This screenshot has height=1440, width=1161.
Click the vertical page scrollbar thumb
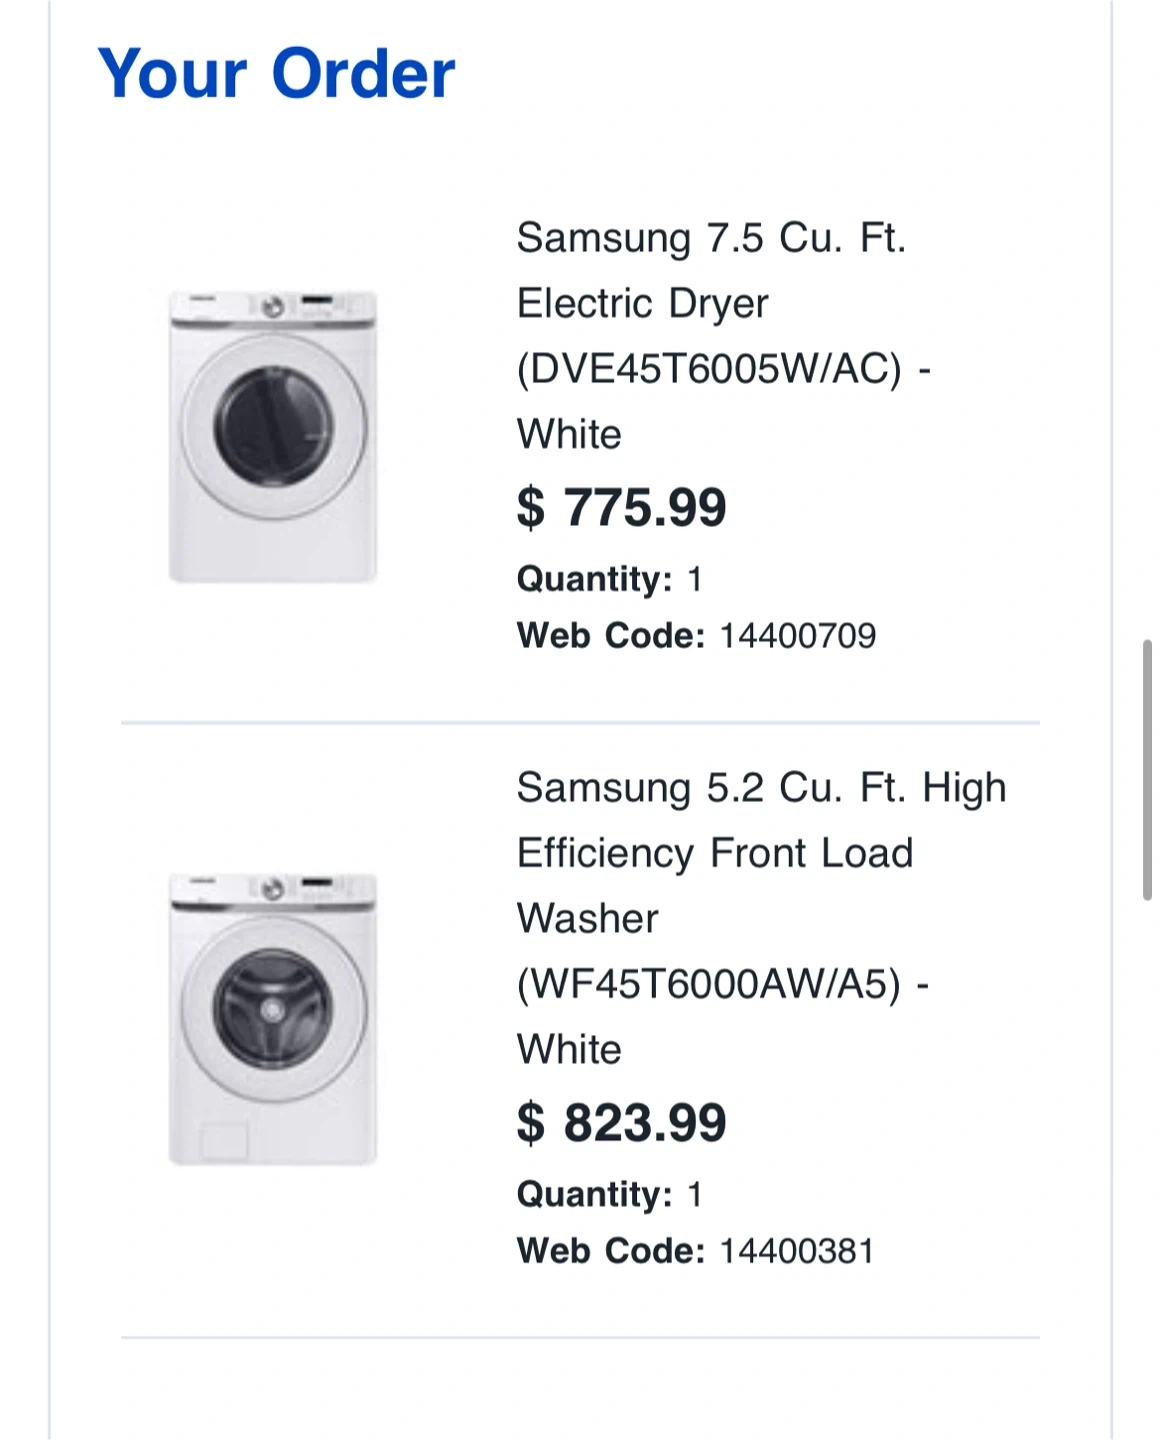(1147, 770)
